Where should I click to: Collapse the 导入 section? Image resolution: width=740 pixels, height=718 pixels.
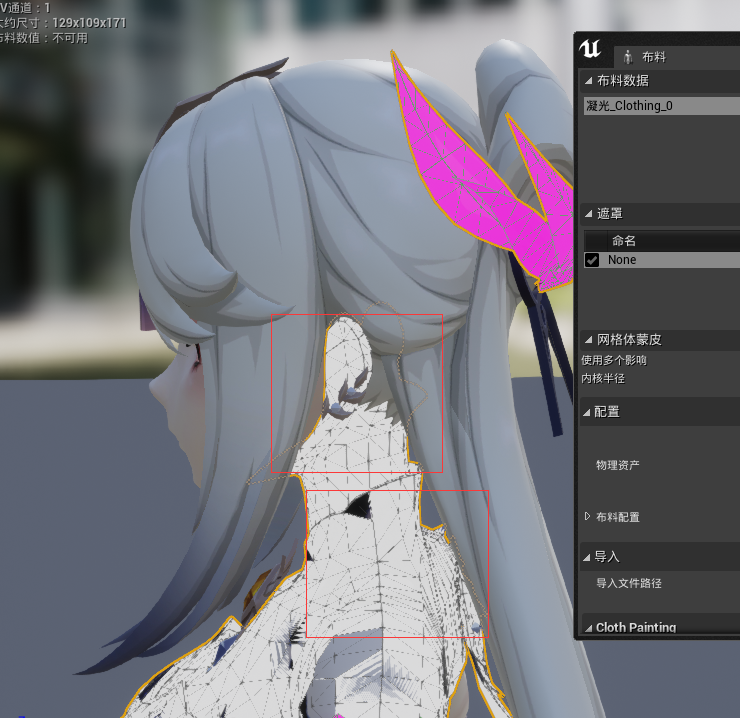click(x=587, y=558)
